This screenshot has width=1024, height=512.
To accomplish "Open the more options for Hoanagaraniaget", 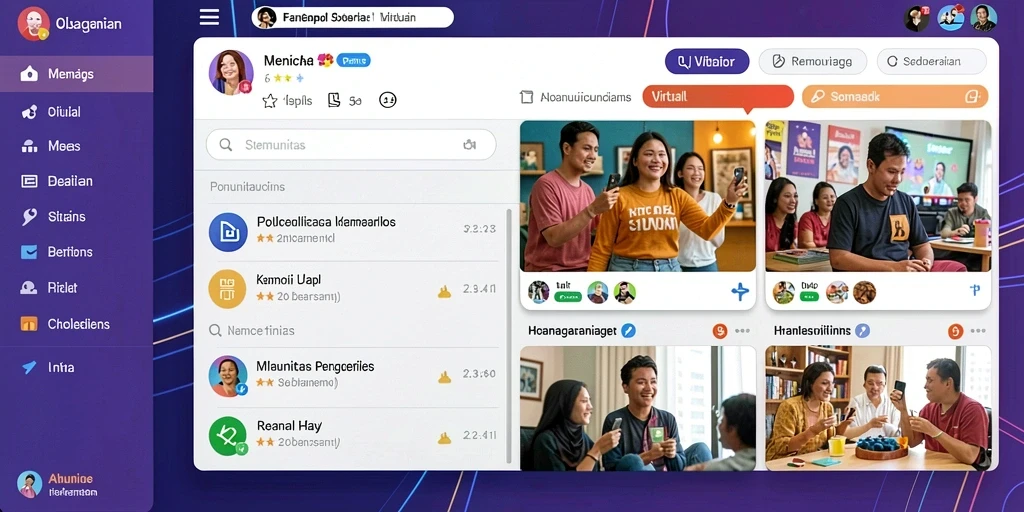I will point(743,331).
